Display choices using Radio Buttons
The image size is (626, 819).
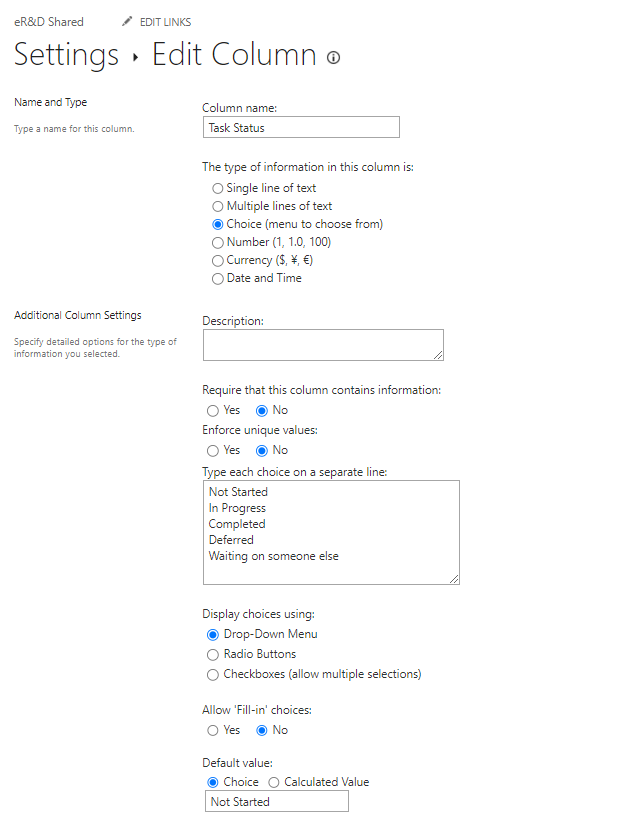point(211,655)
